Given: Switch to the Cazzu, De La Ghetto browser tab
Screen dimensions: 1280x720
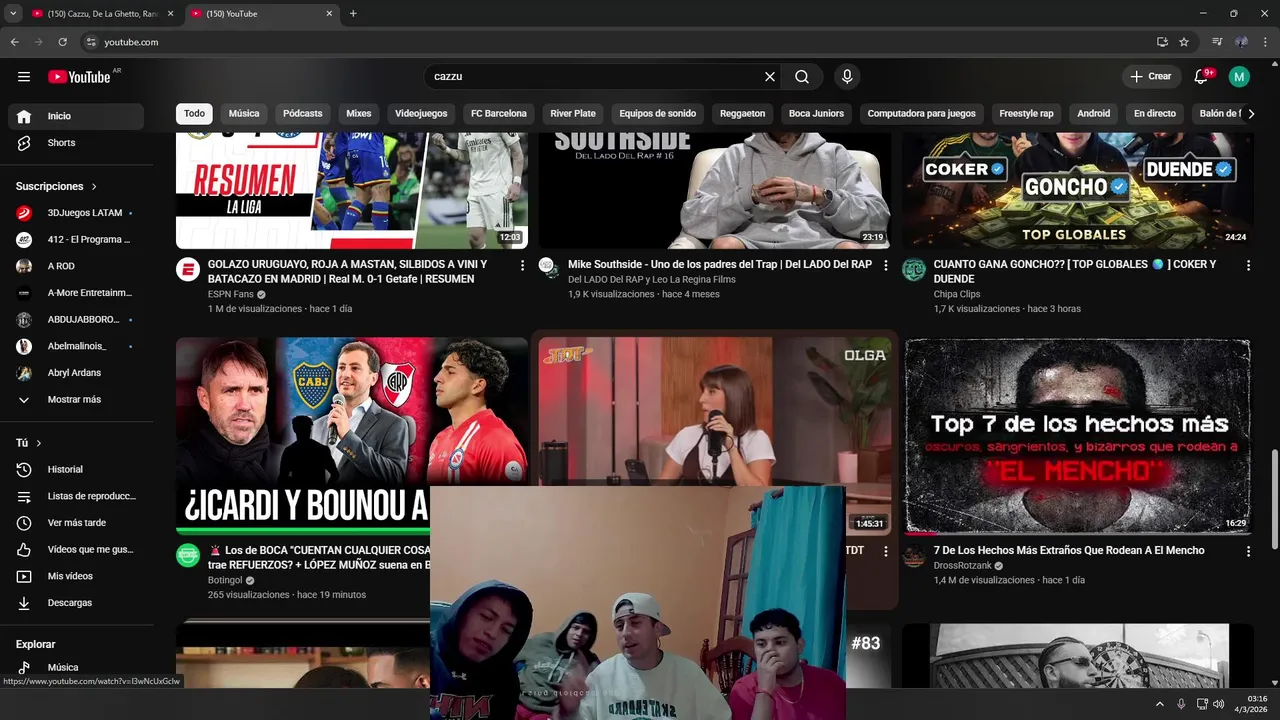Looking at the screenshot, I should tap(101, 14).
